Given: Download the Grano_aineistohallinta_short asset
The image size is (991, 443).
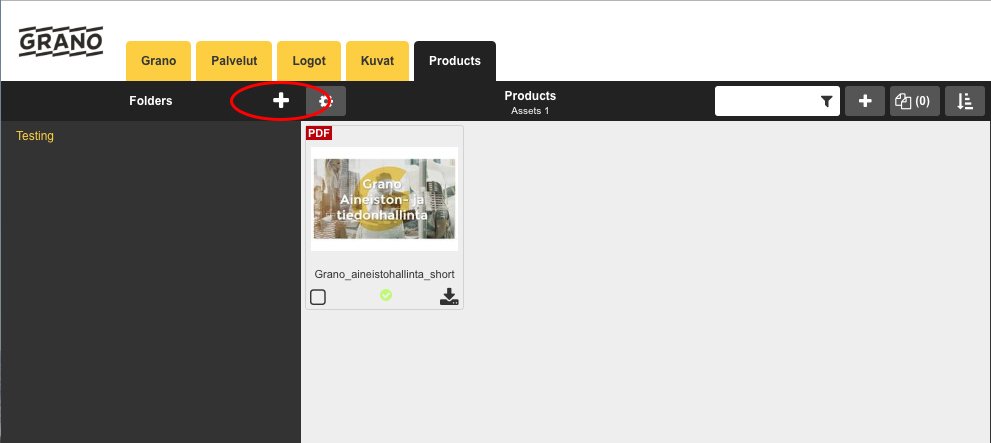Looking at the screenshot, I should pyautogui.click(x=449, y=296).
